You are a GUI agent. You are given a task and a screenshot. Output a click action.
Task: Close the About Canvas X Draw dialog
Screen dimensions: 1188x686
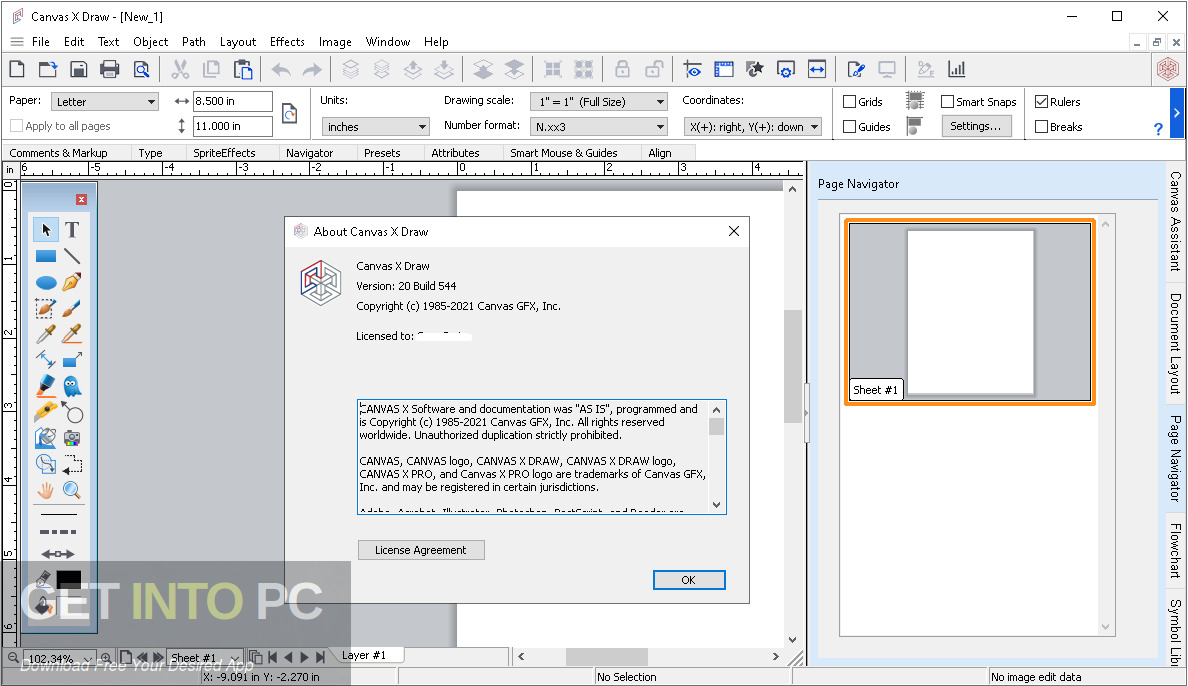(733, 231)
